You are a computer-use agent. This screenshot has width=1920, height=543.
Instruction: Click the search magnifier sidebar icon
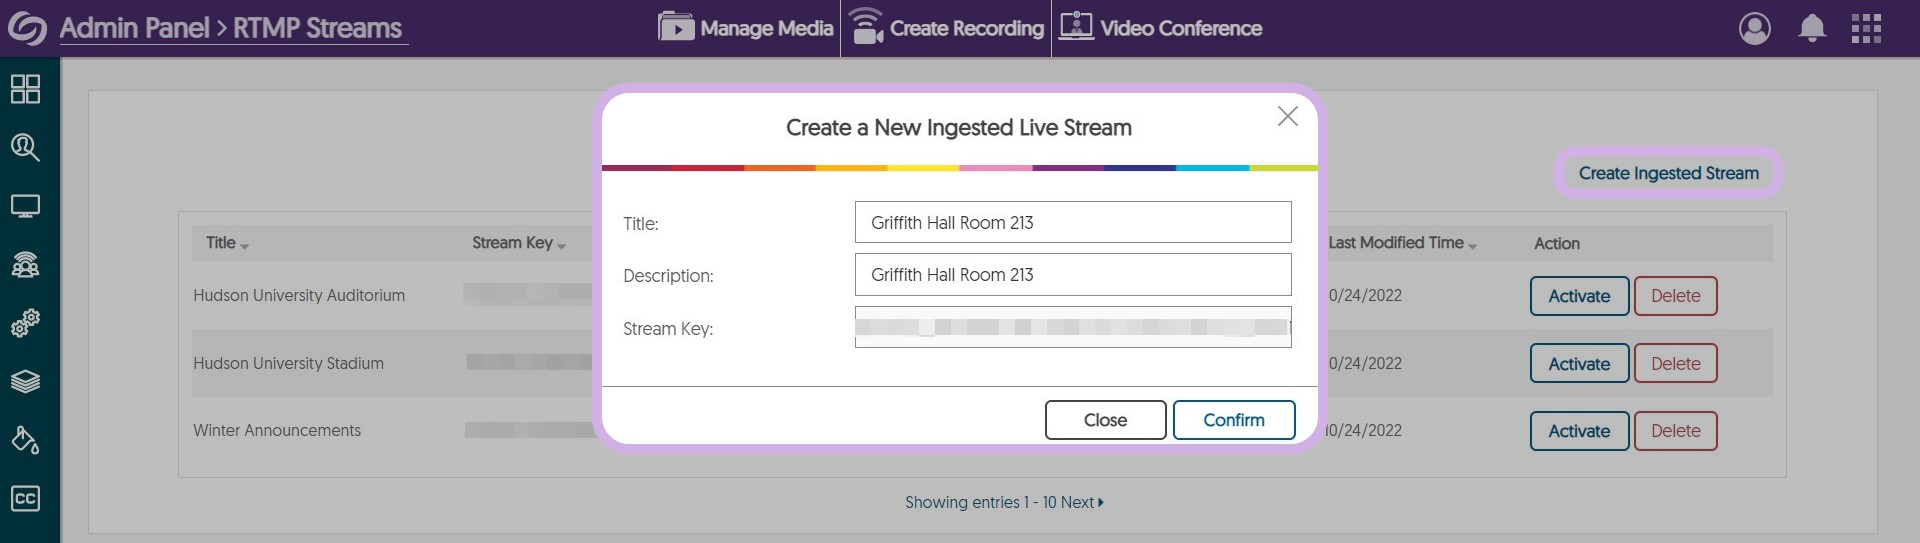pyautogui.click(x=25, y=148)
